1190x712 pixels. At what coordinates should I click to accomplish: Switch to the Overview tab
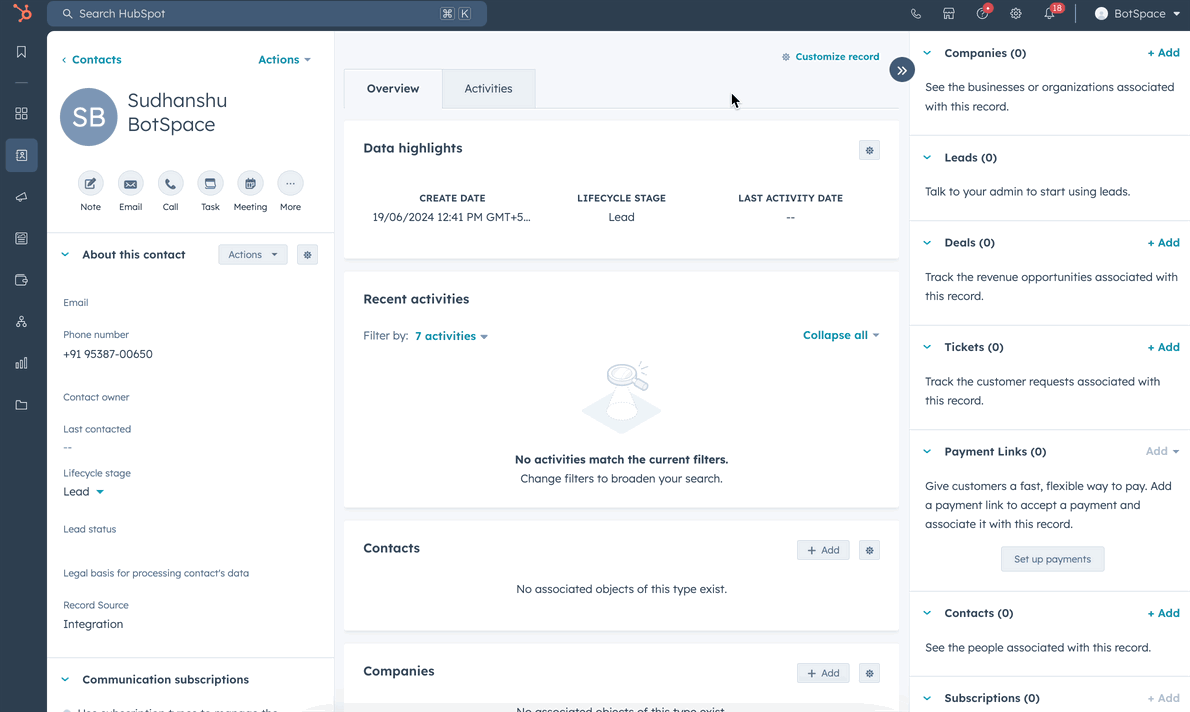click(393, 89)
